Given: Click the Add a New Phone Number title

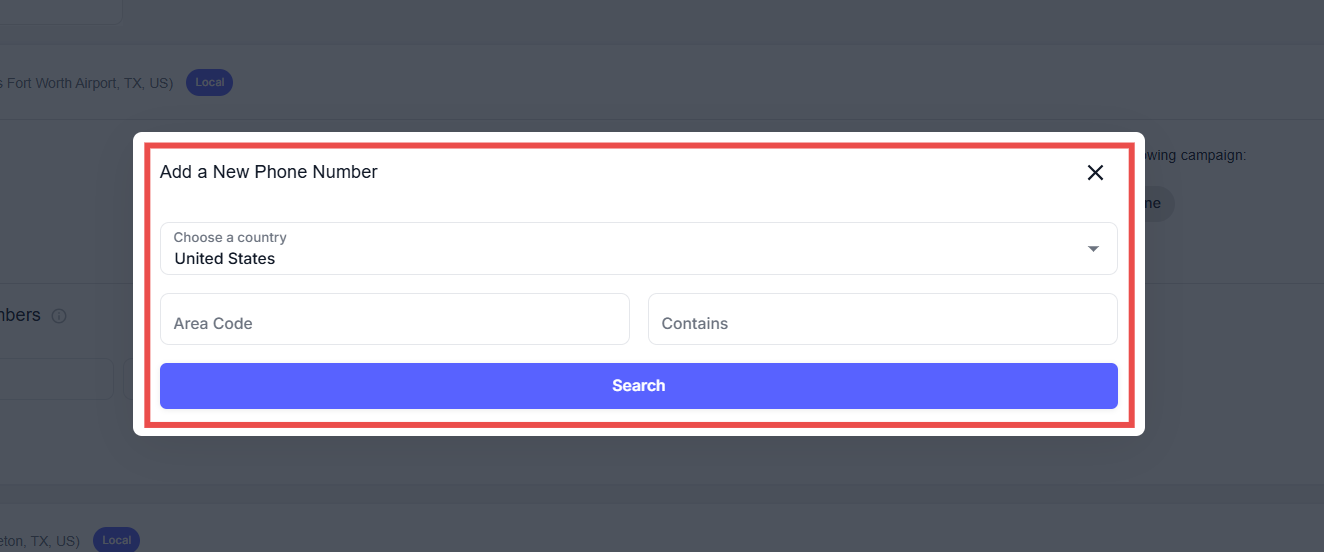Looking at the screenshot, I should [x=268, y=172].
